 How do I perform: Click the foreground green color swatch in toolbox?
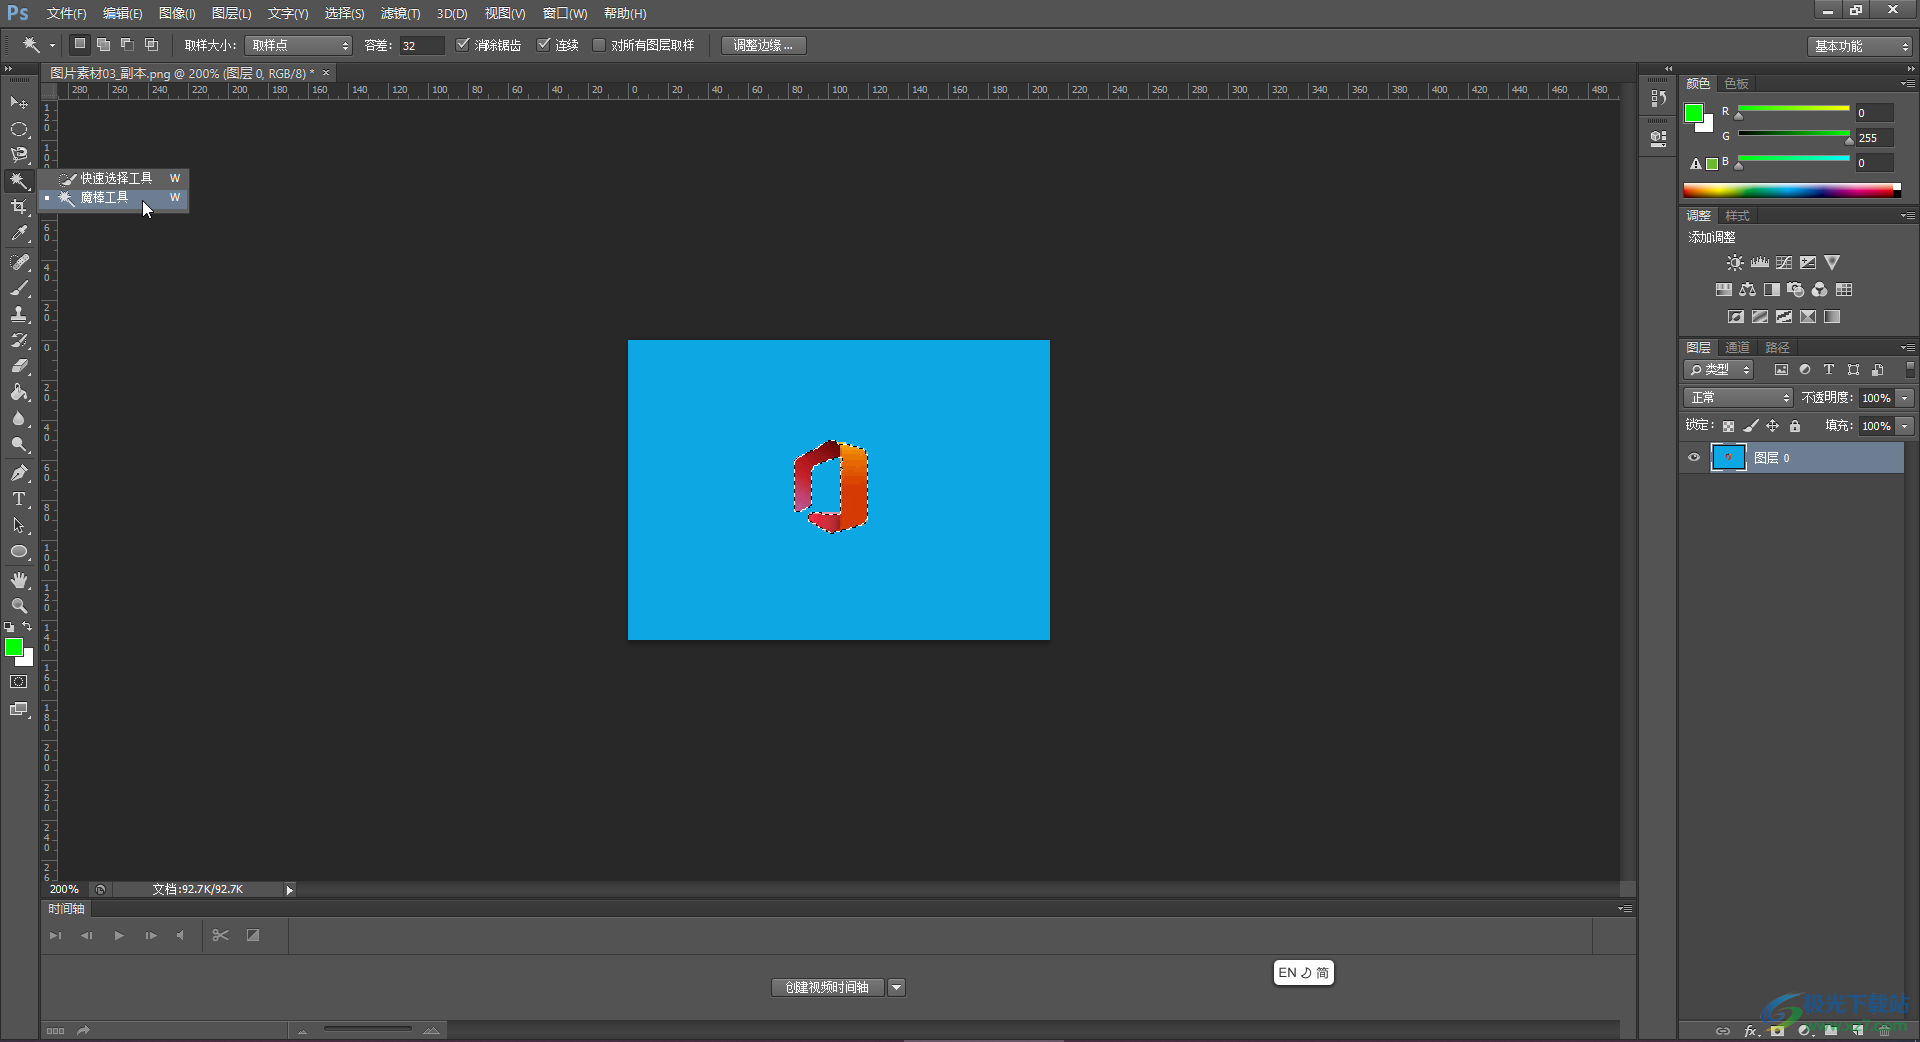pyautogui.click(x=13, y=648)
